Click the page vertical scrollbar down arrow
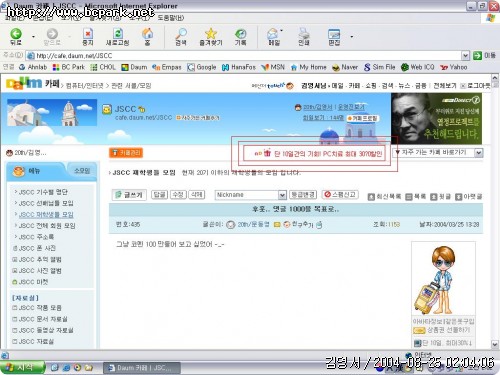Screen dimensions: 500x375 click(495, 344)
